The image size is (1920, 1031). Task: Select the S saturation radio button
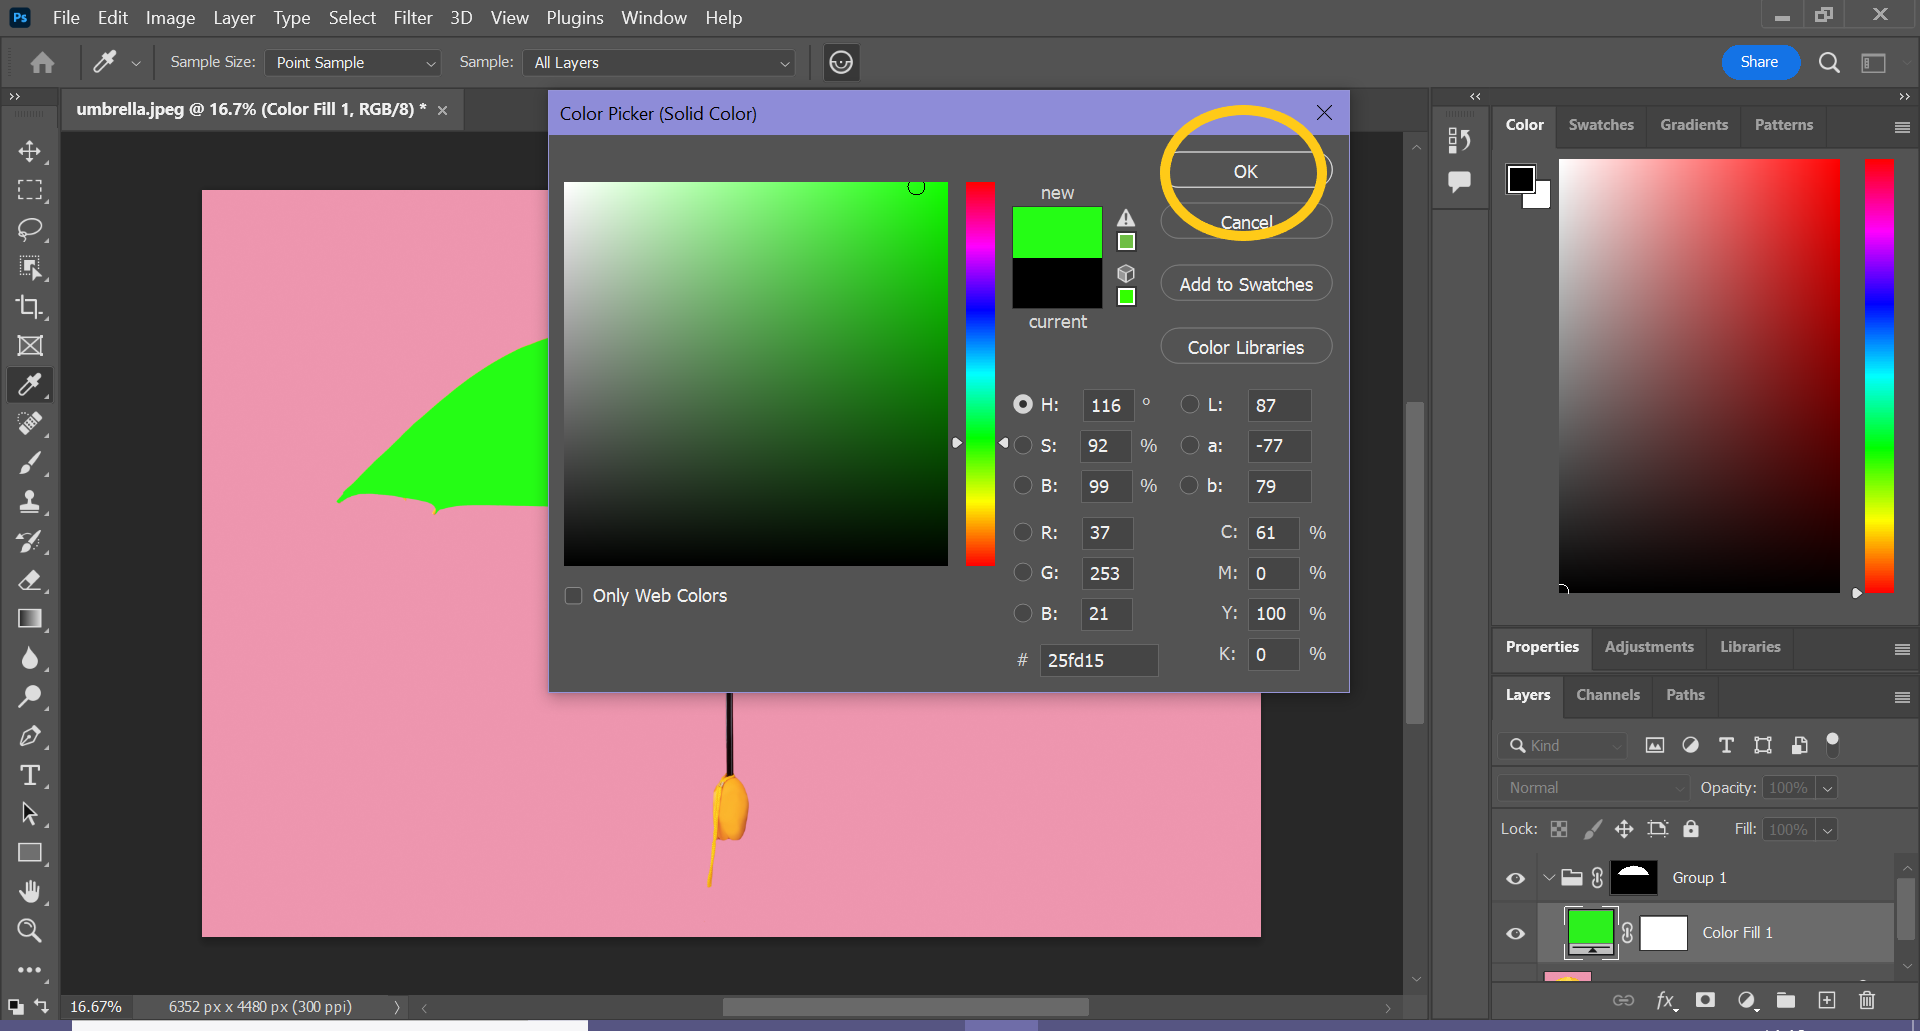click(1023, 445)
